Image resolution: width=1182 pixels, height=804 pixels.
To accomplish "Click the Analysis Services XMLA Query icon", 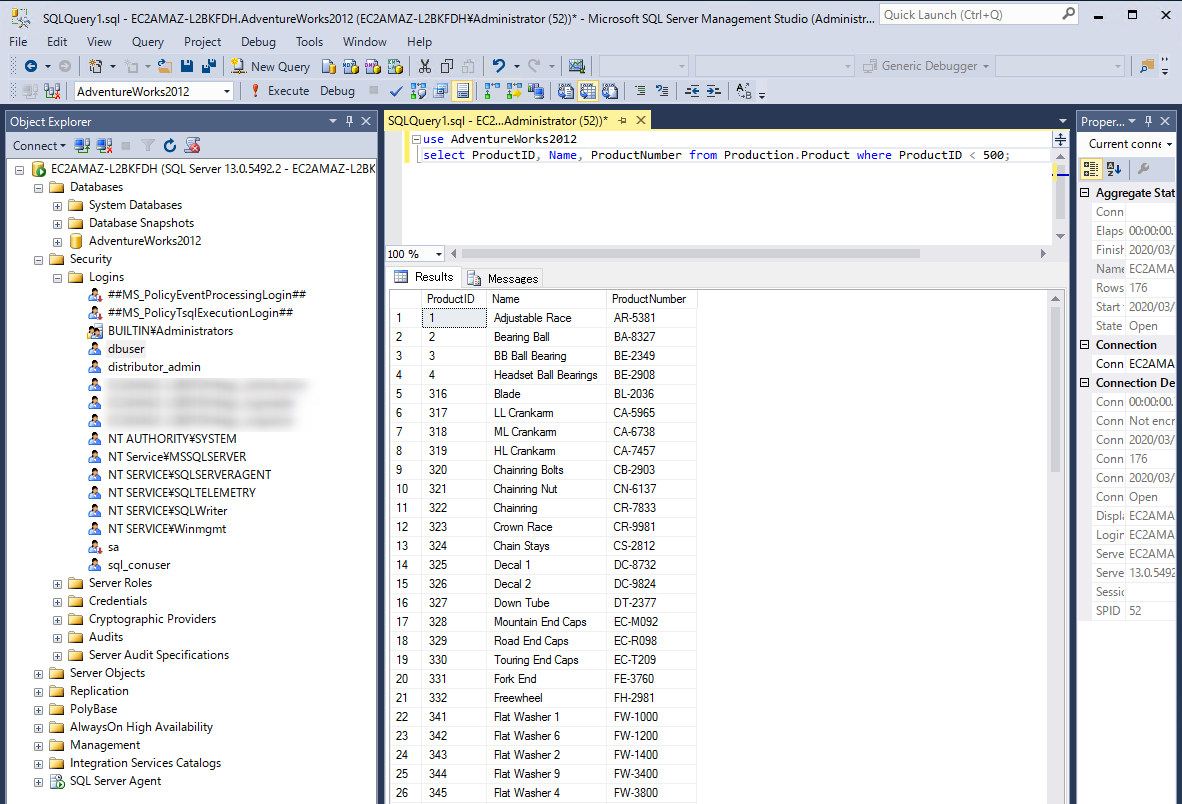I will click(x=395, y=66).
